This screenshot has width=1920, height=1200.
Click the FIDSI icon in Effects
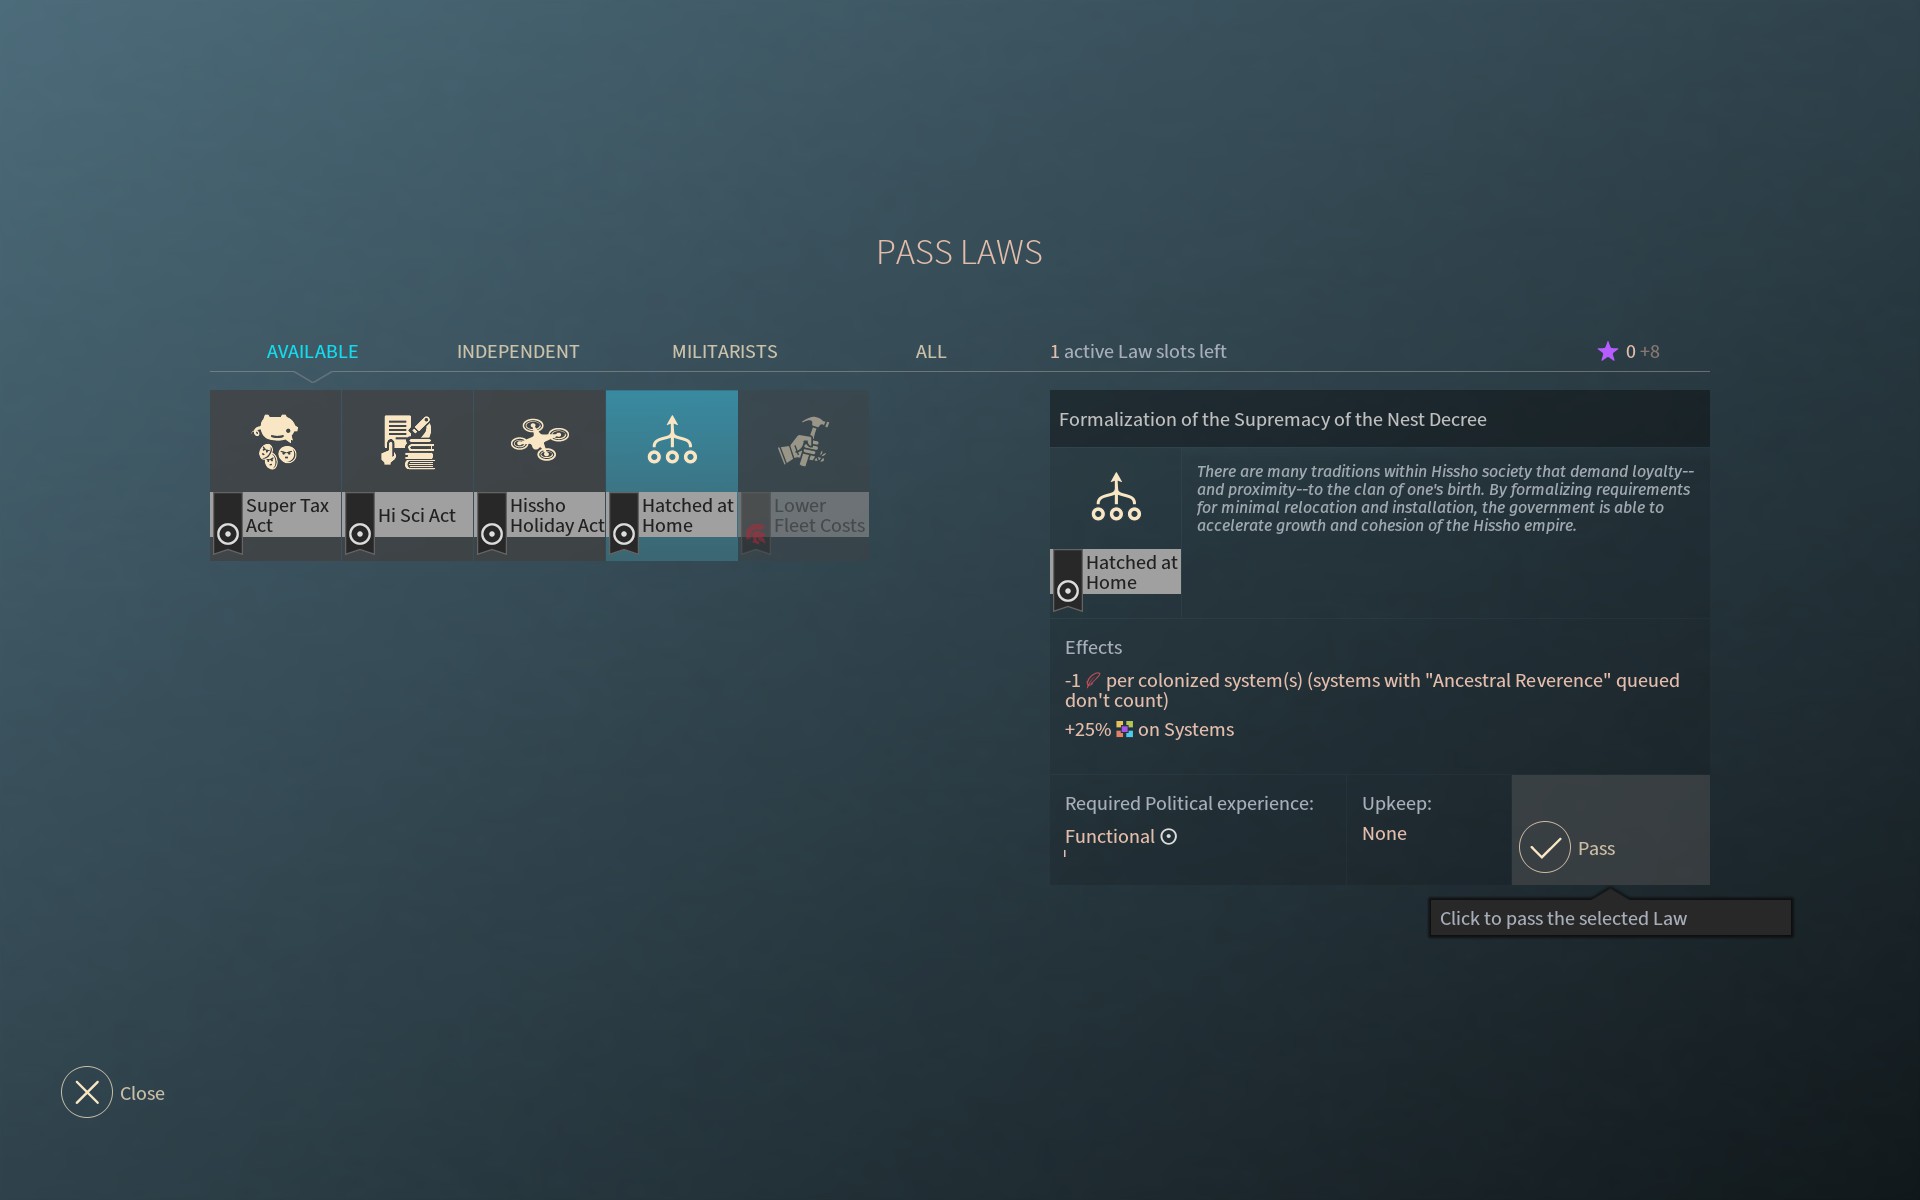(1124, 729)
